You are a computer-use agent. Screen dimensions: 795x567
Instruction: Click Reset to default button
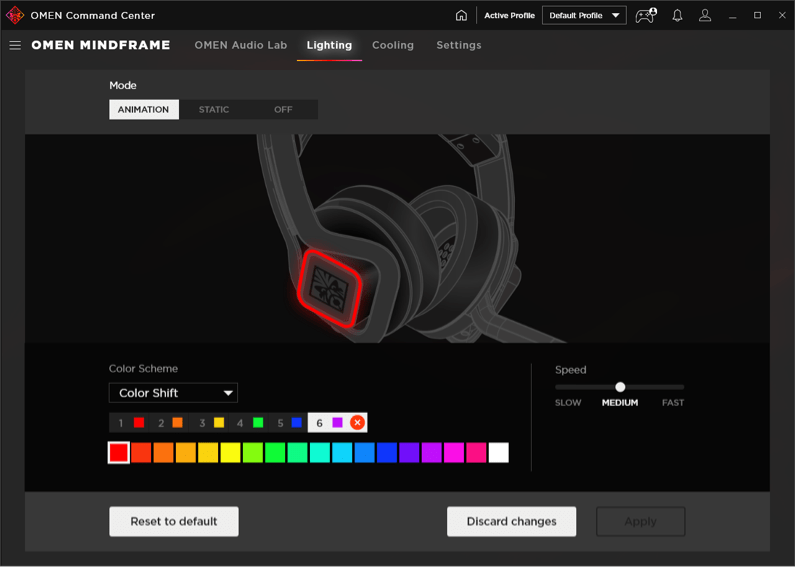tap(174, 521)
